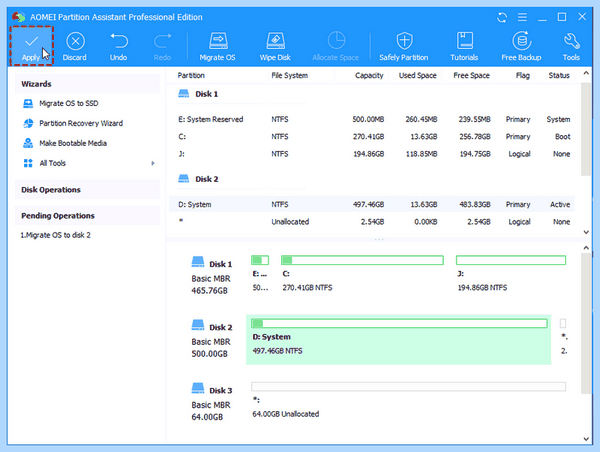
Task: Select Disk 1 icon in partition list
Action: (184, 93)
